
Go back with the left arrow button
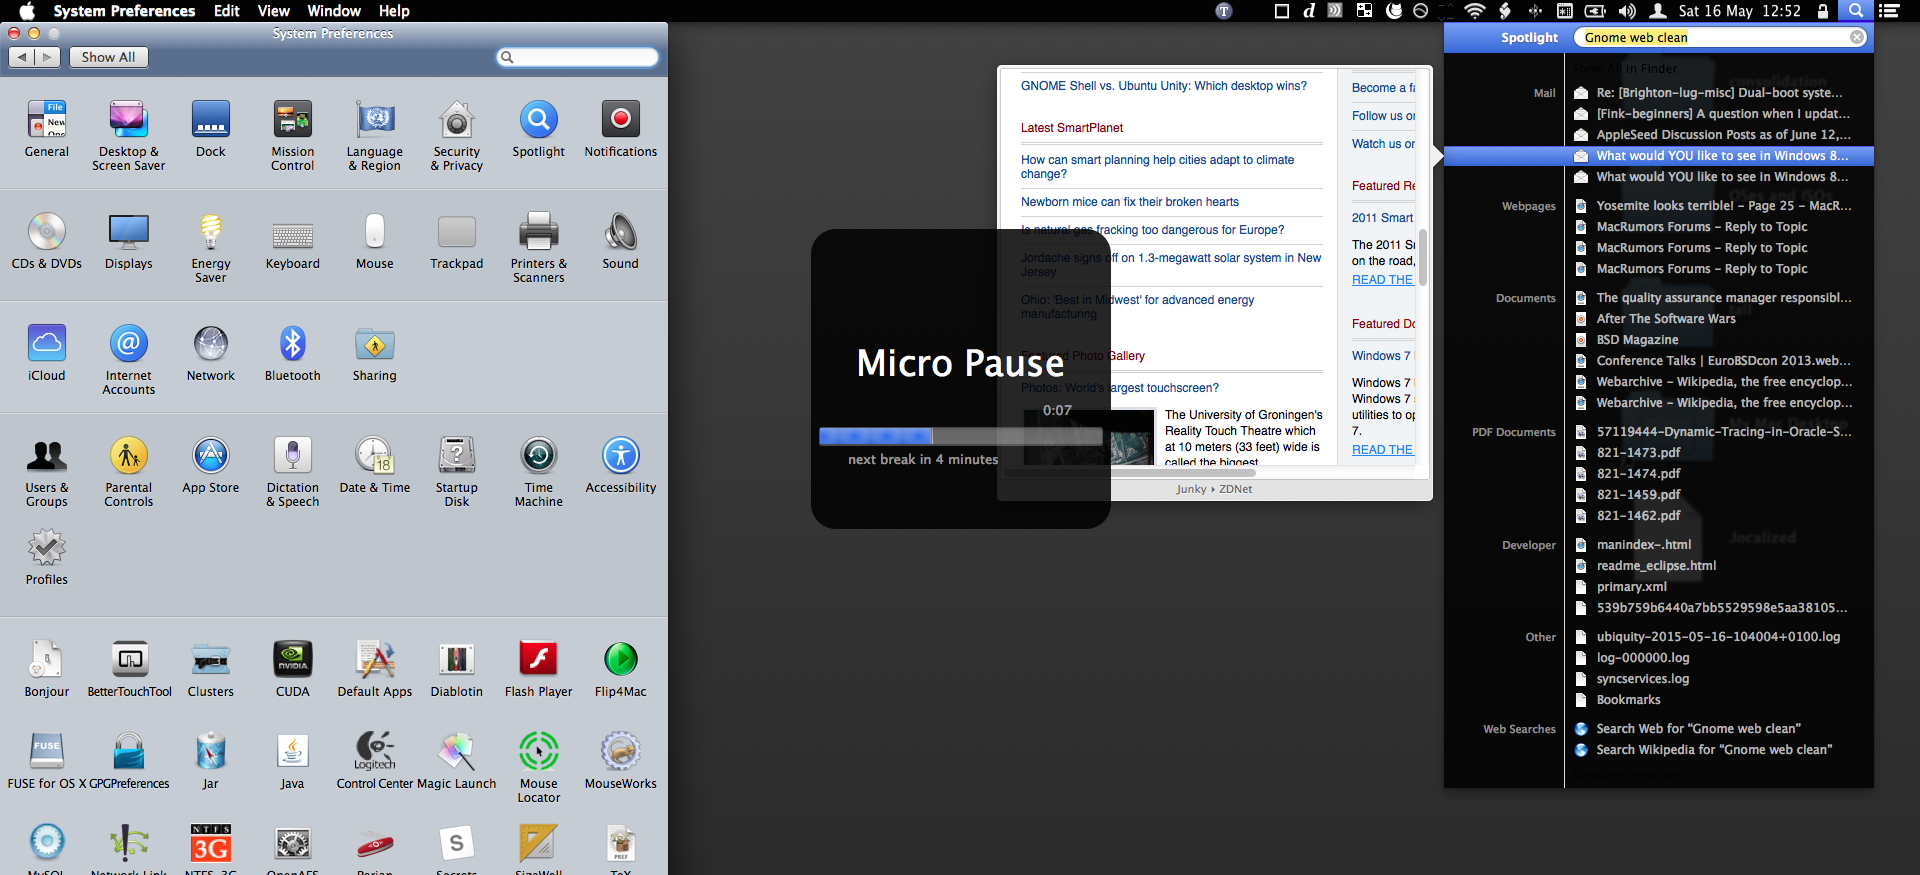point(22,57)
